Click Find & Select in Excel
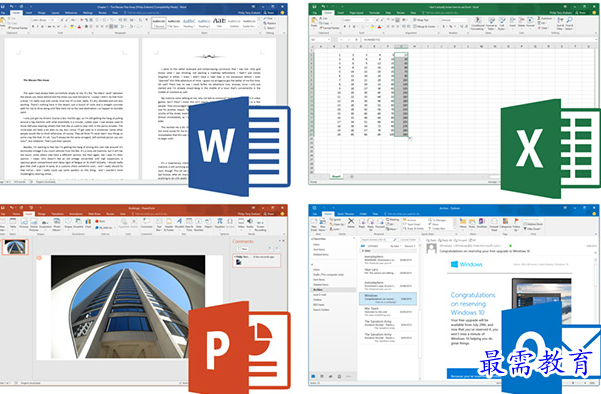This screenshot has height=394, width=601. [x=569, y=24]
